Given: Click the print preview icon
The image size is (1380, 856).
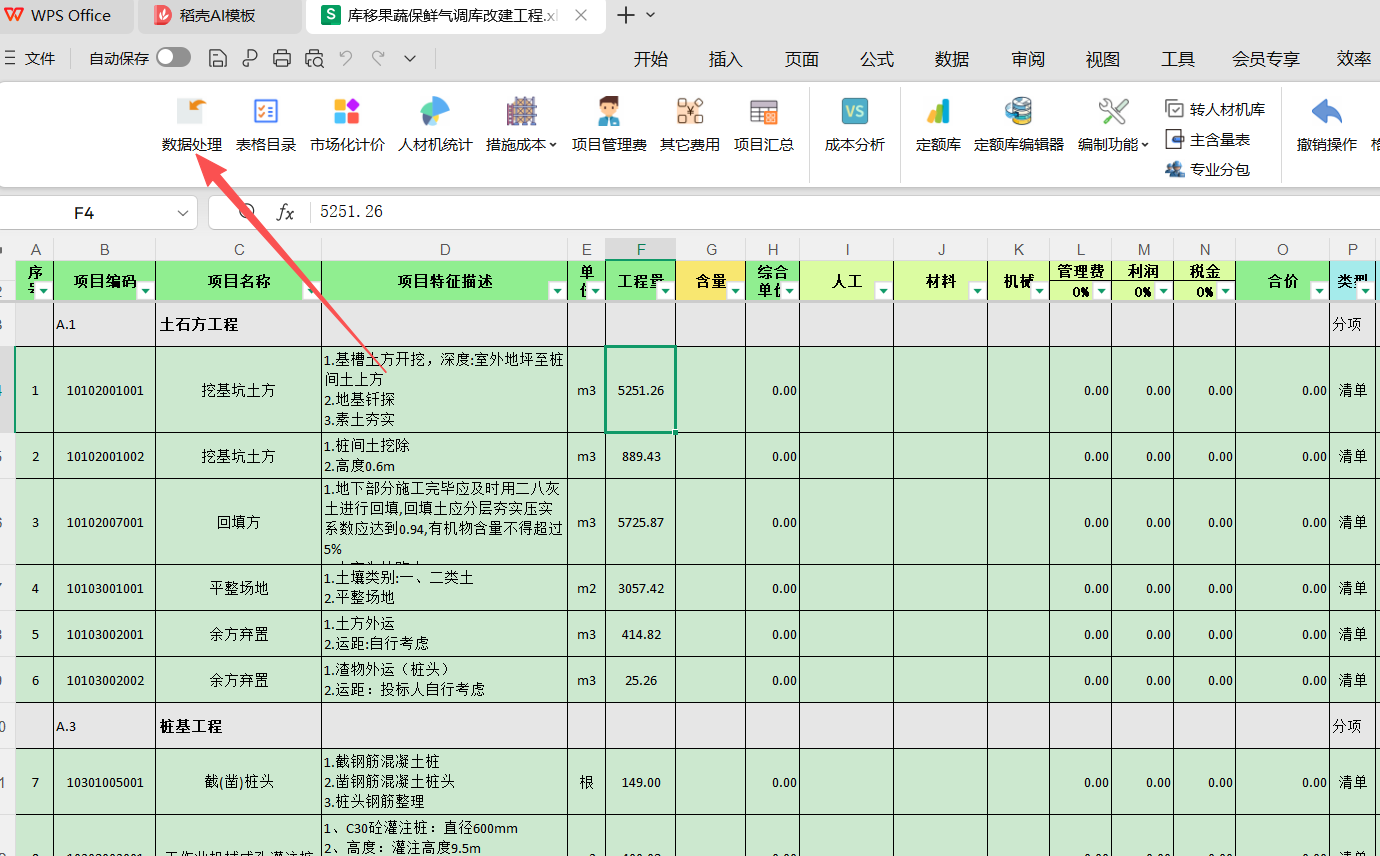Looking at the screenshot, I should pos(314,59).
